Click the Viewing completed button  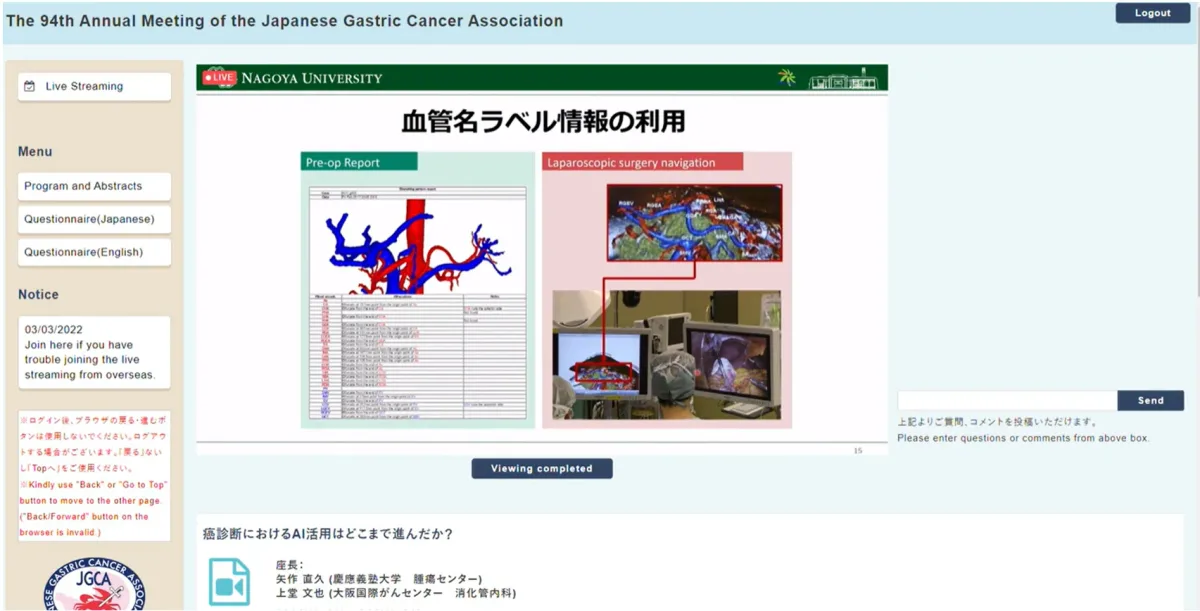(x=542, y=468)
